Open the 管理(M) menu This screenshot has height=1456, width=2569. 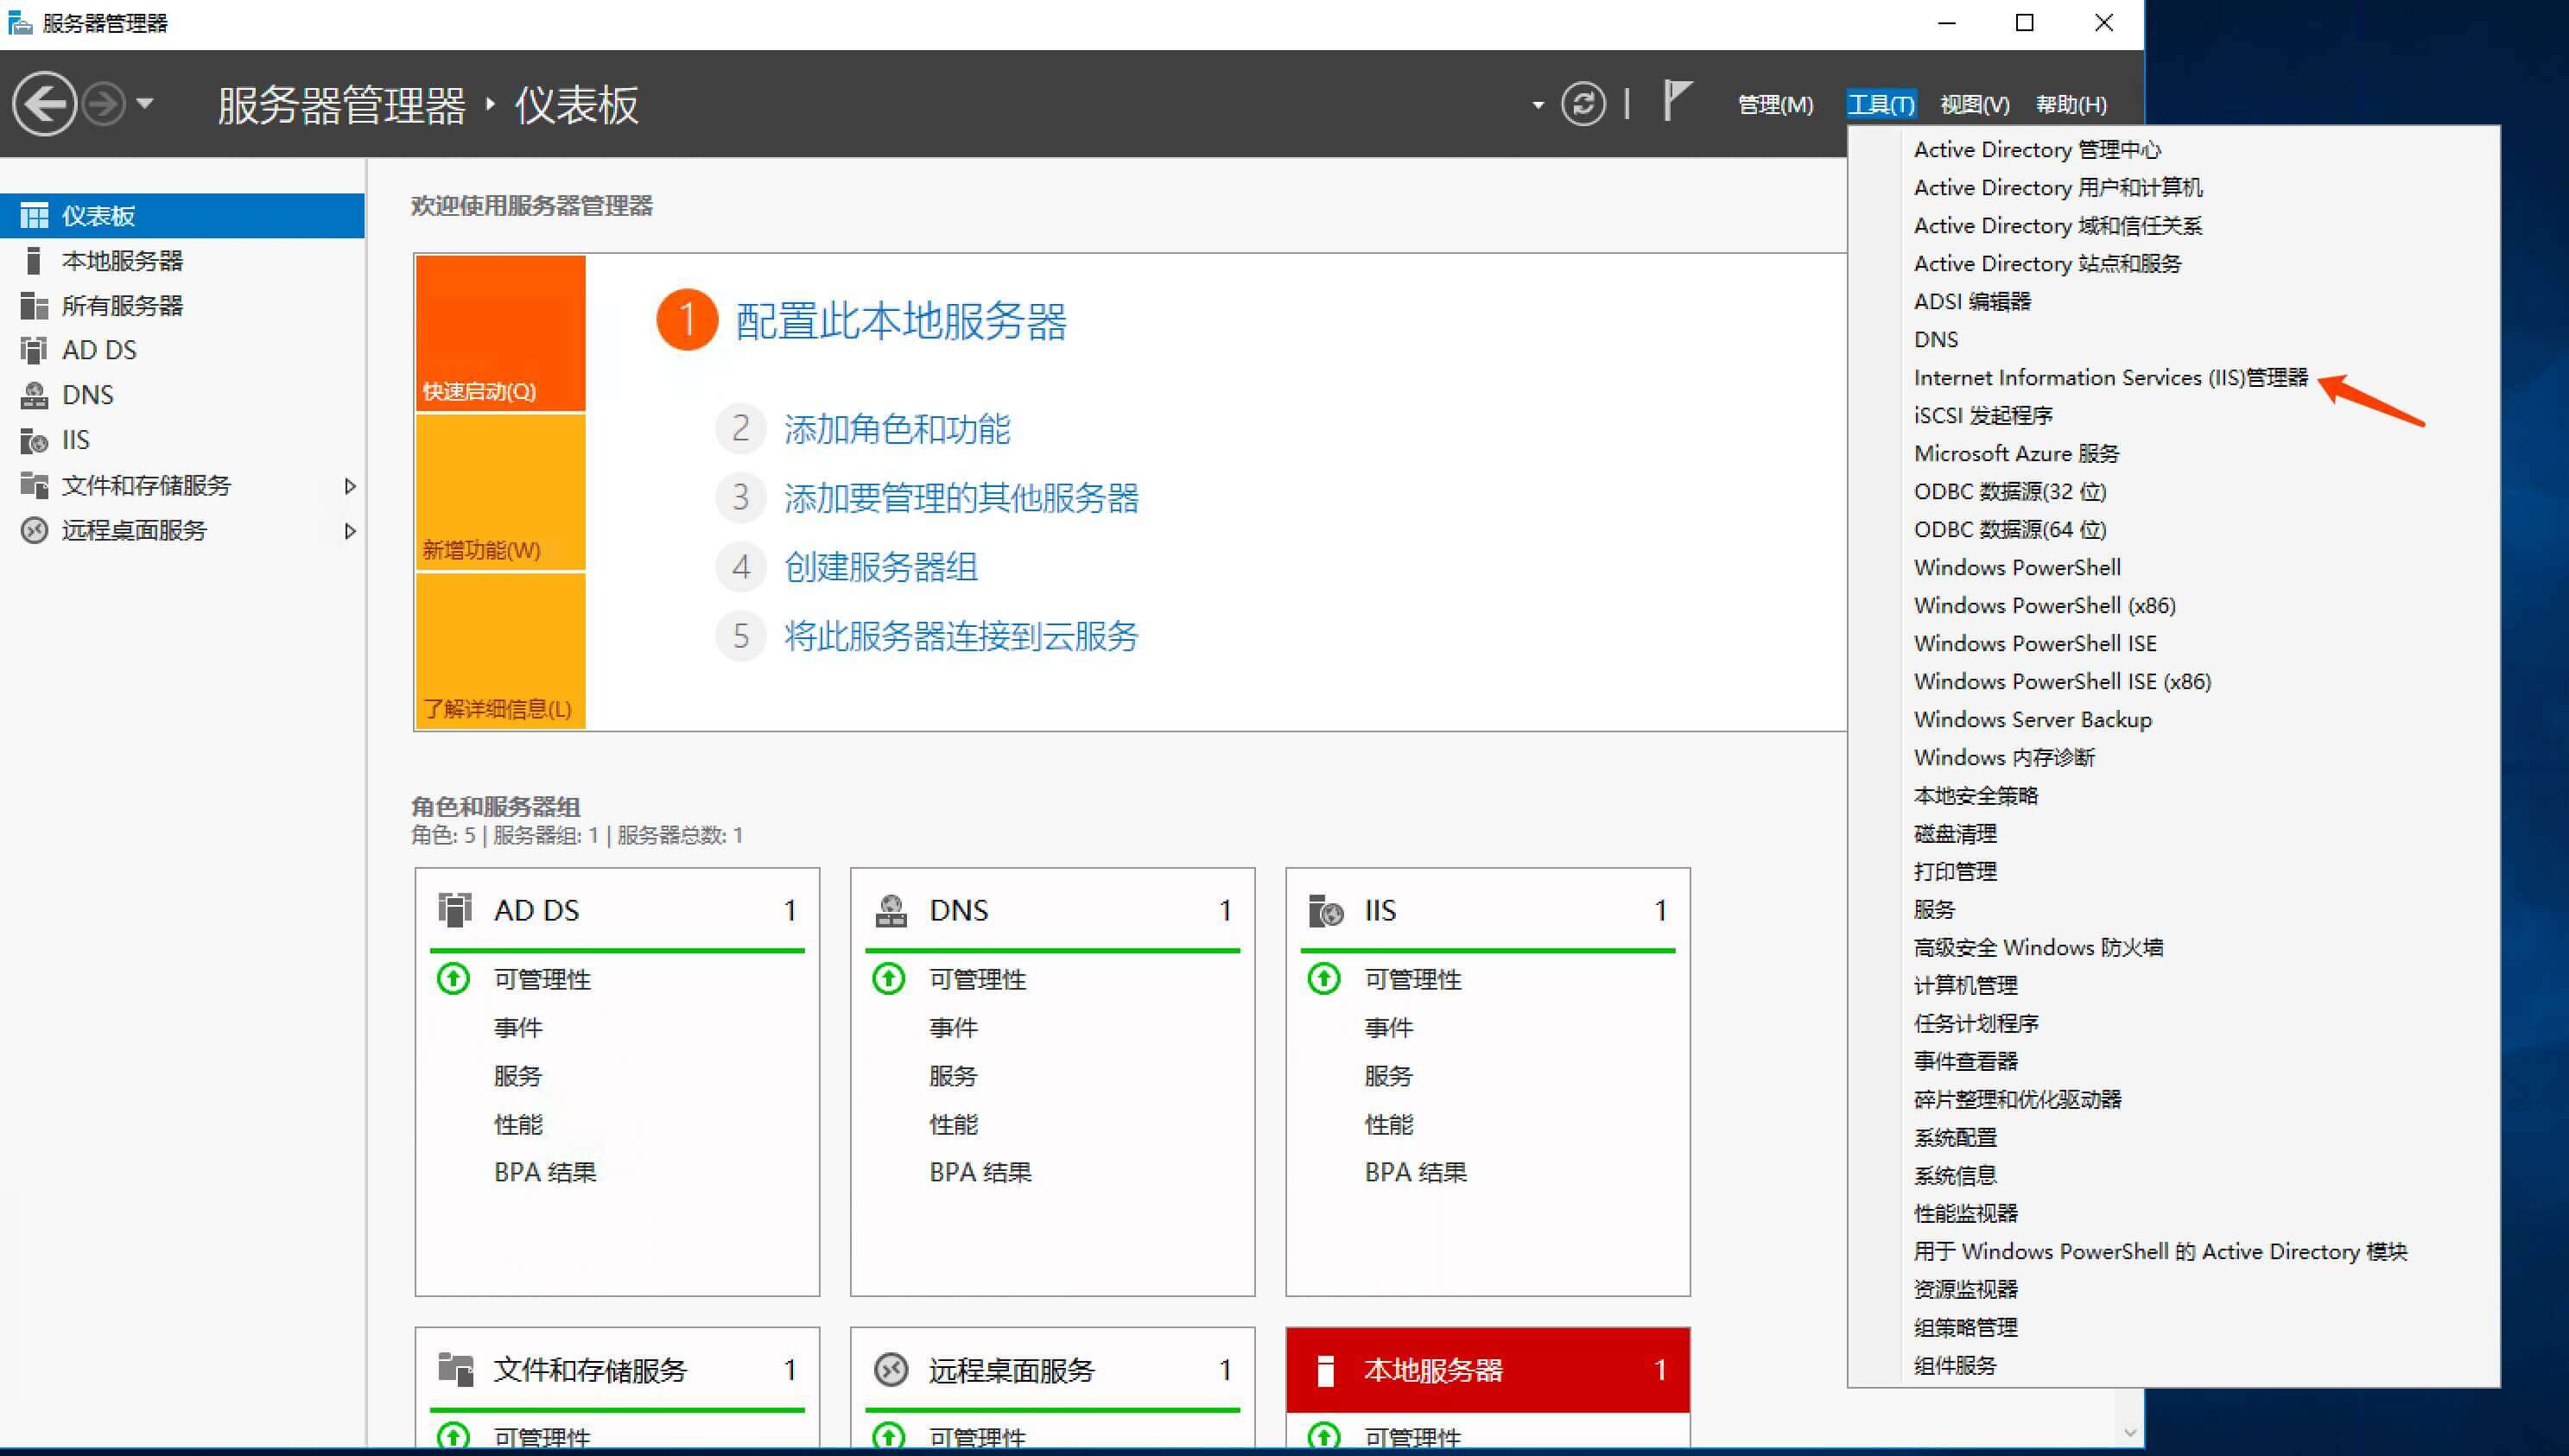[x=1775, y=104]
